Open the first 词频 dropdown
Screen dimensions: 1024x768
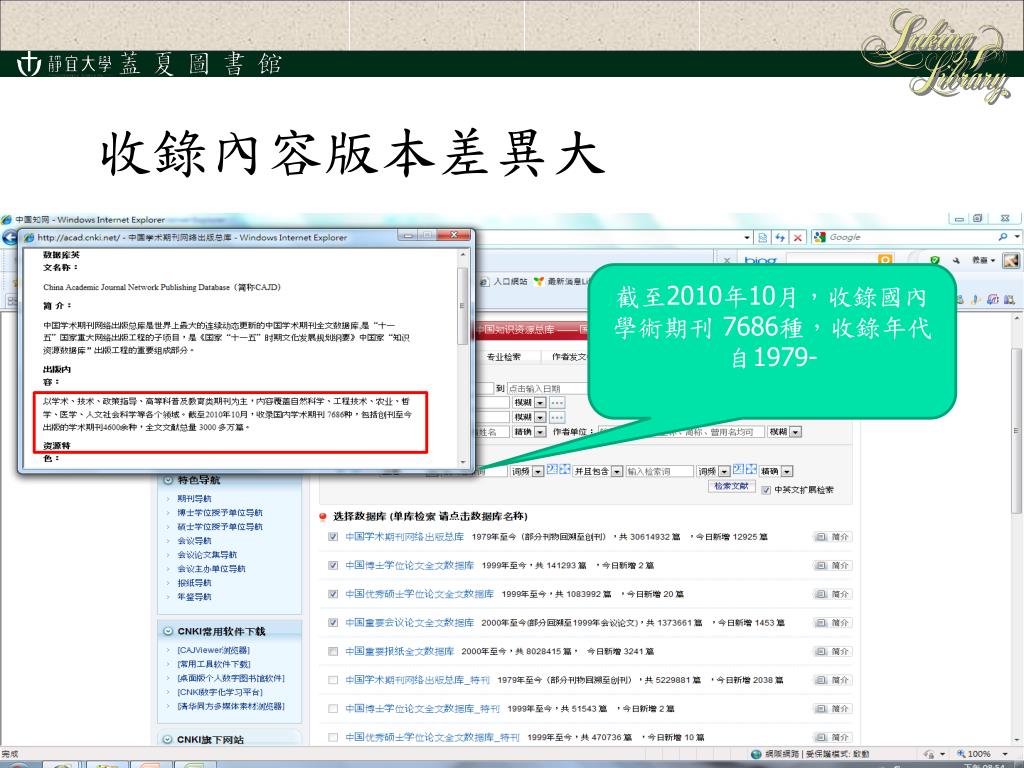pos(538,472)
